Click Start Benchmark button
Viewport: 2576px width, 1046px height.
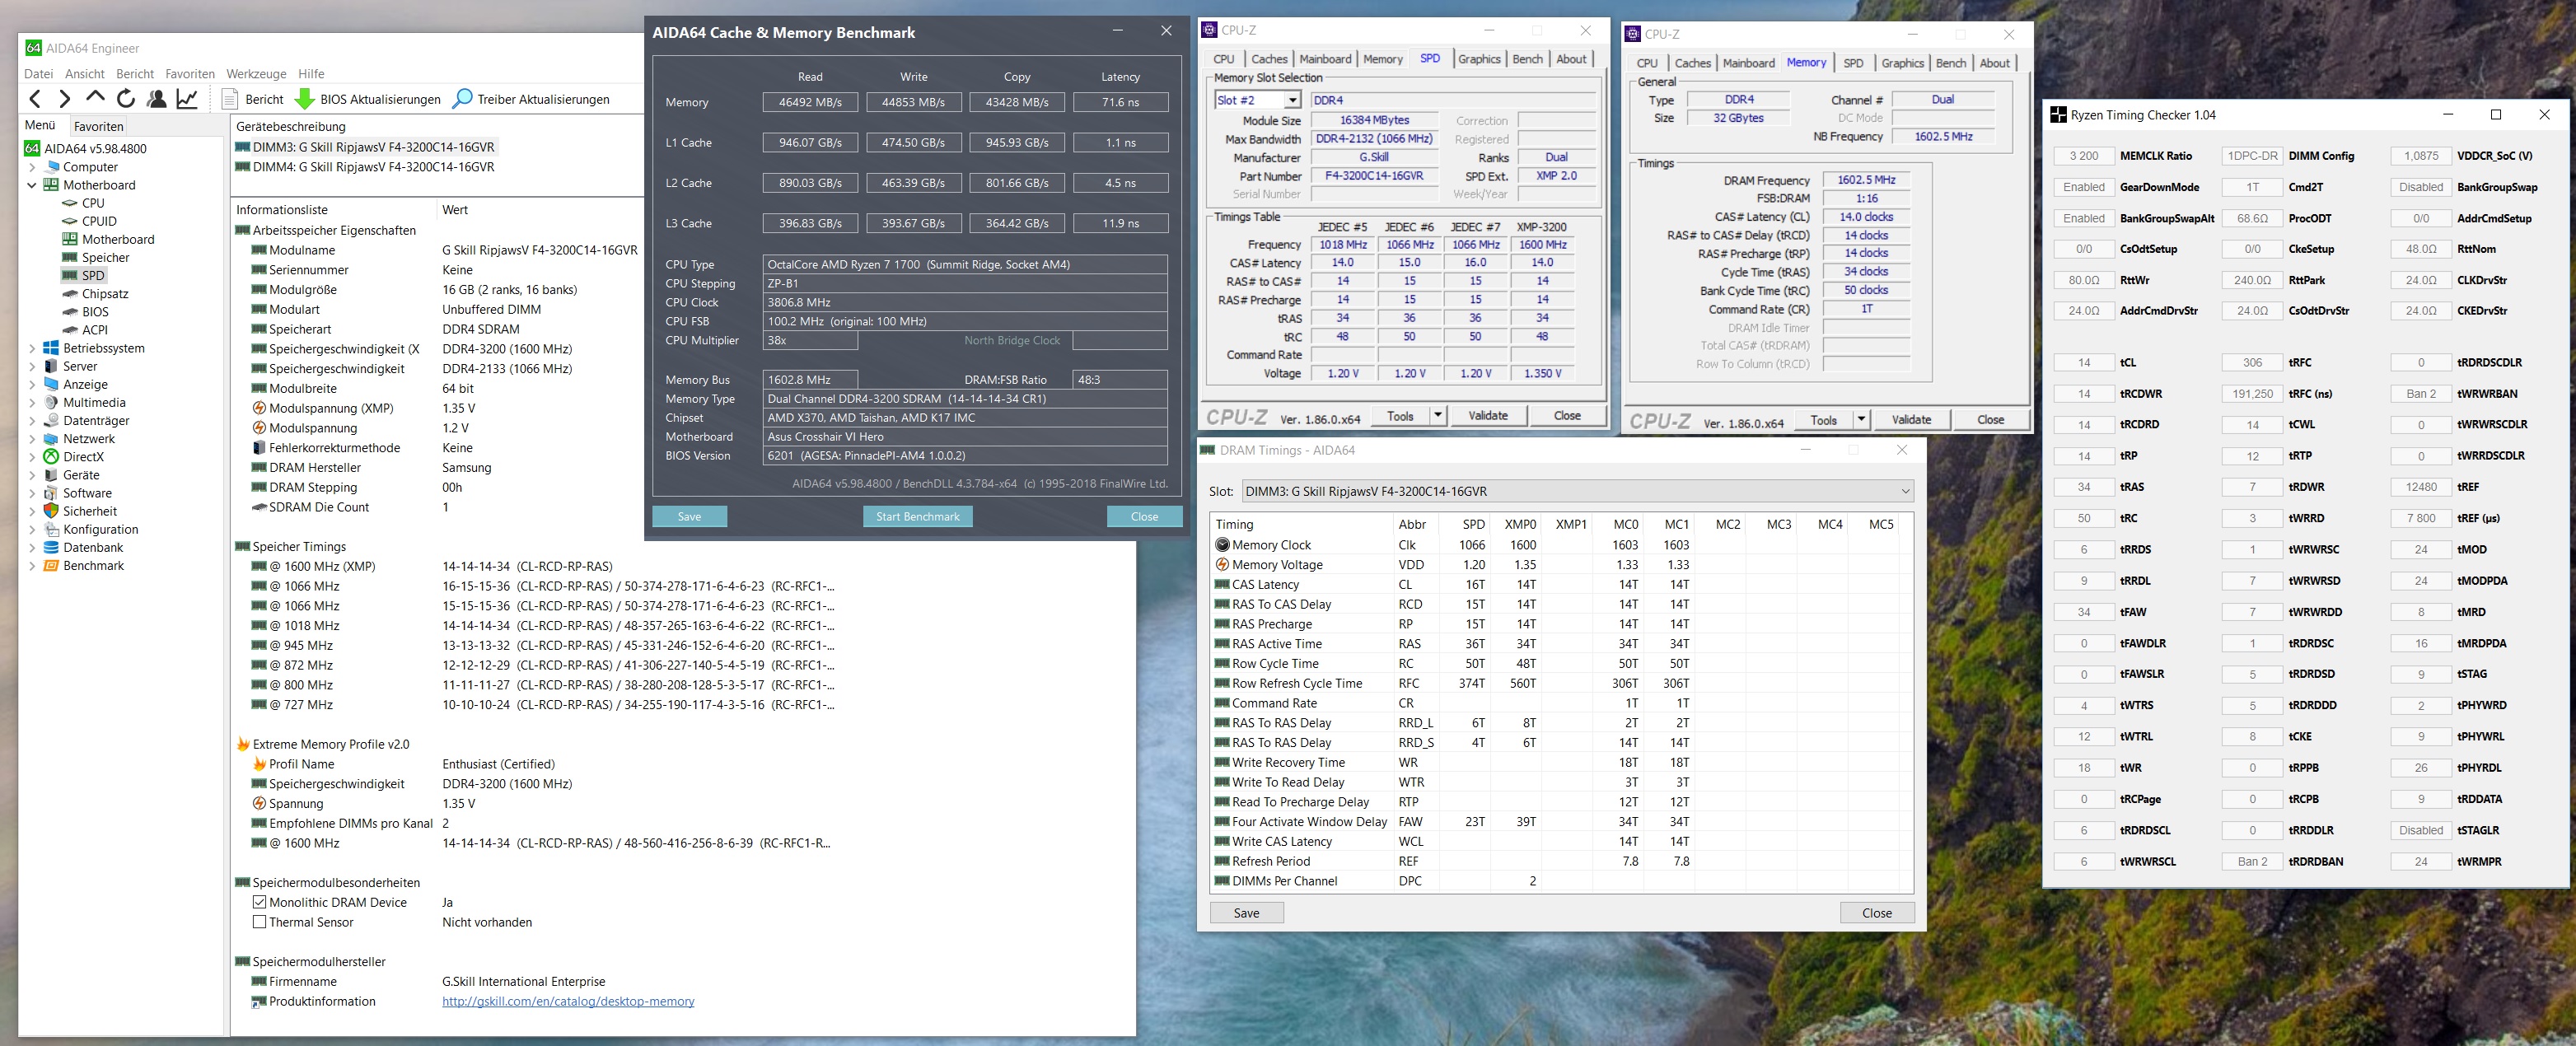pos(917,517)
